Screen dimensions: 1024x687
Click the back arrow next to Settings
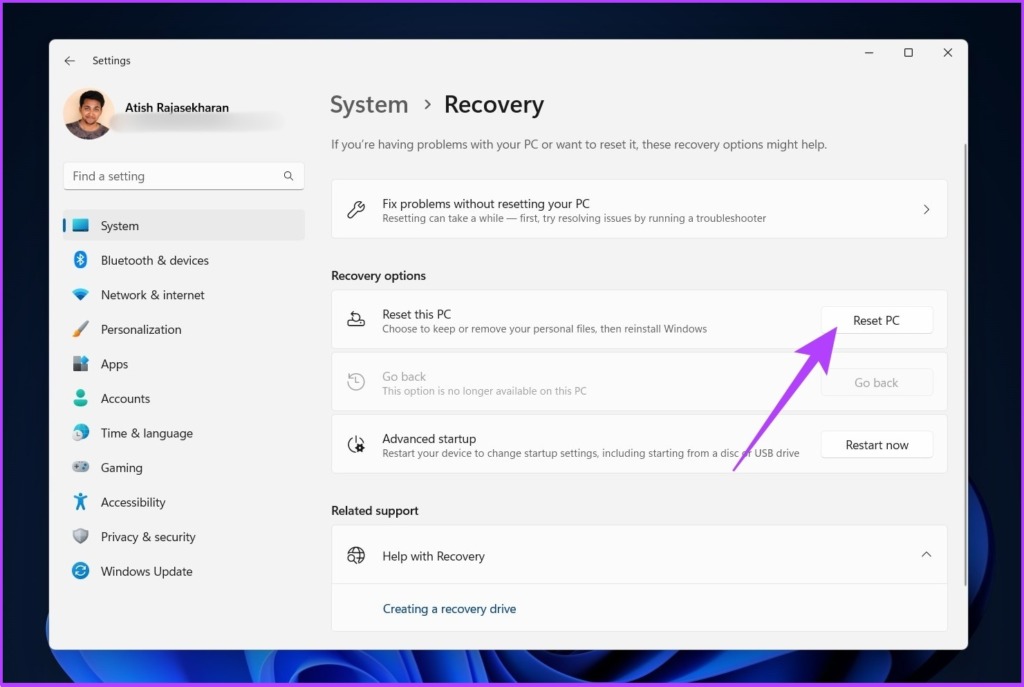click(x=70, y=61)
